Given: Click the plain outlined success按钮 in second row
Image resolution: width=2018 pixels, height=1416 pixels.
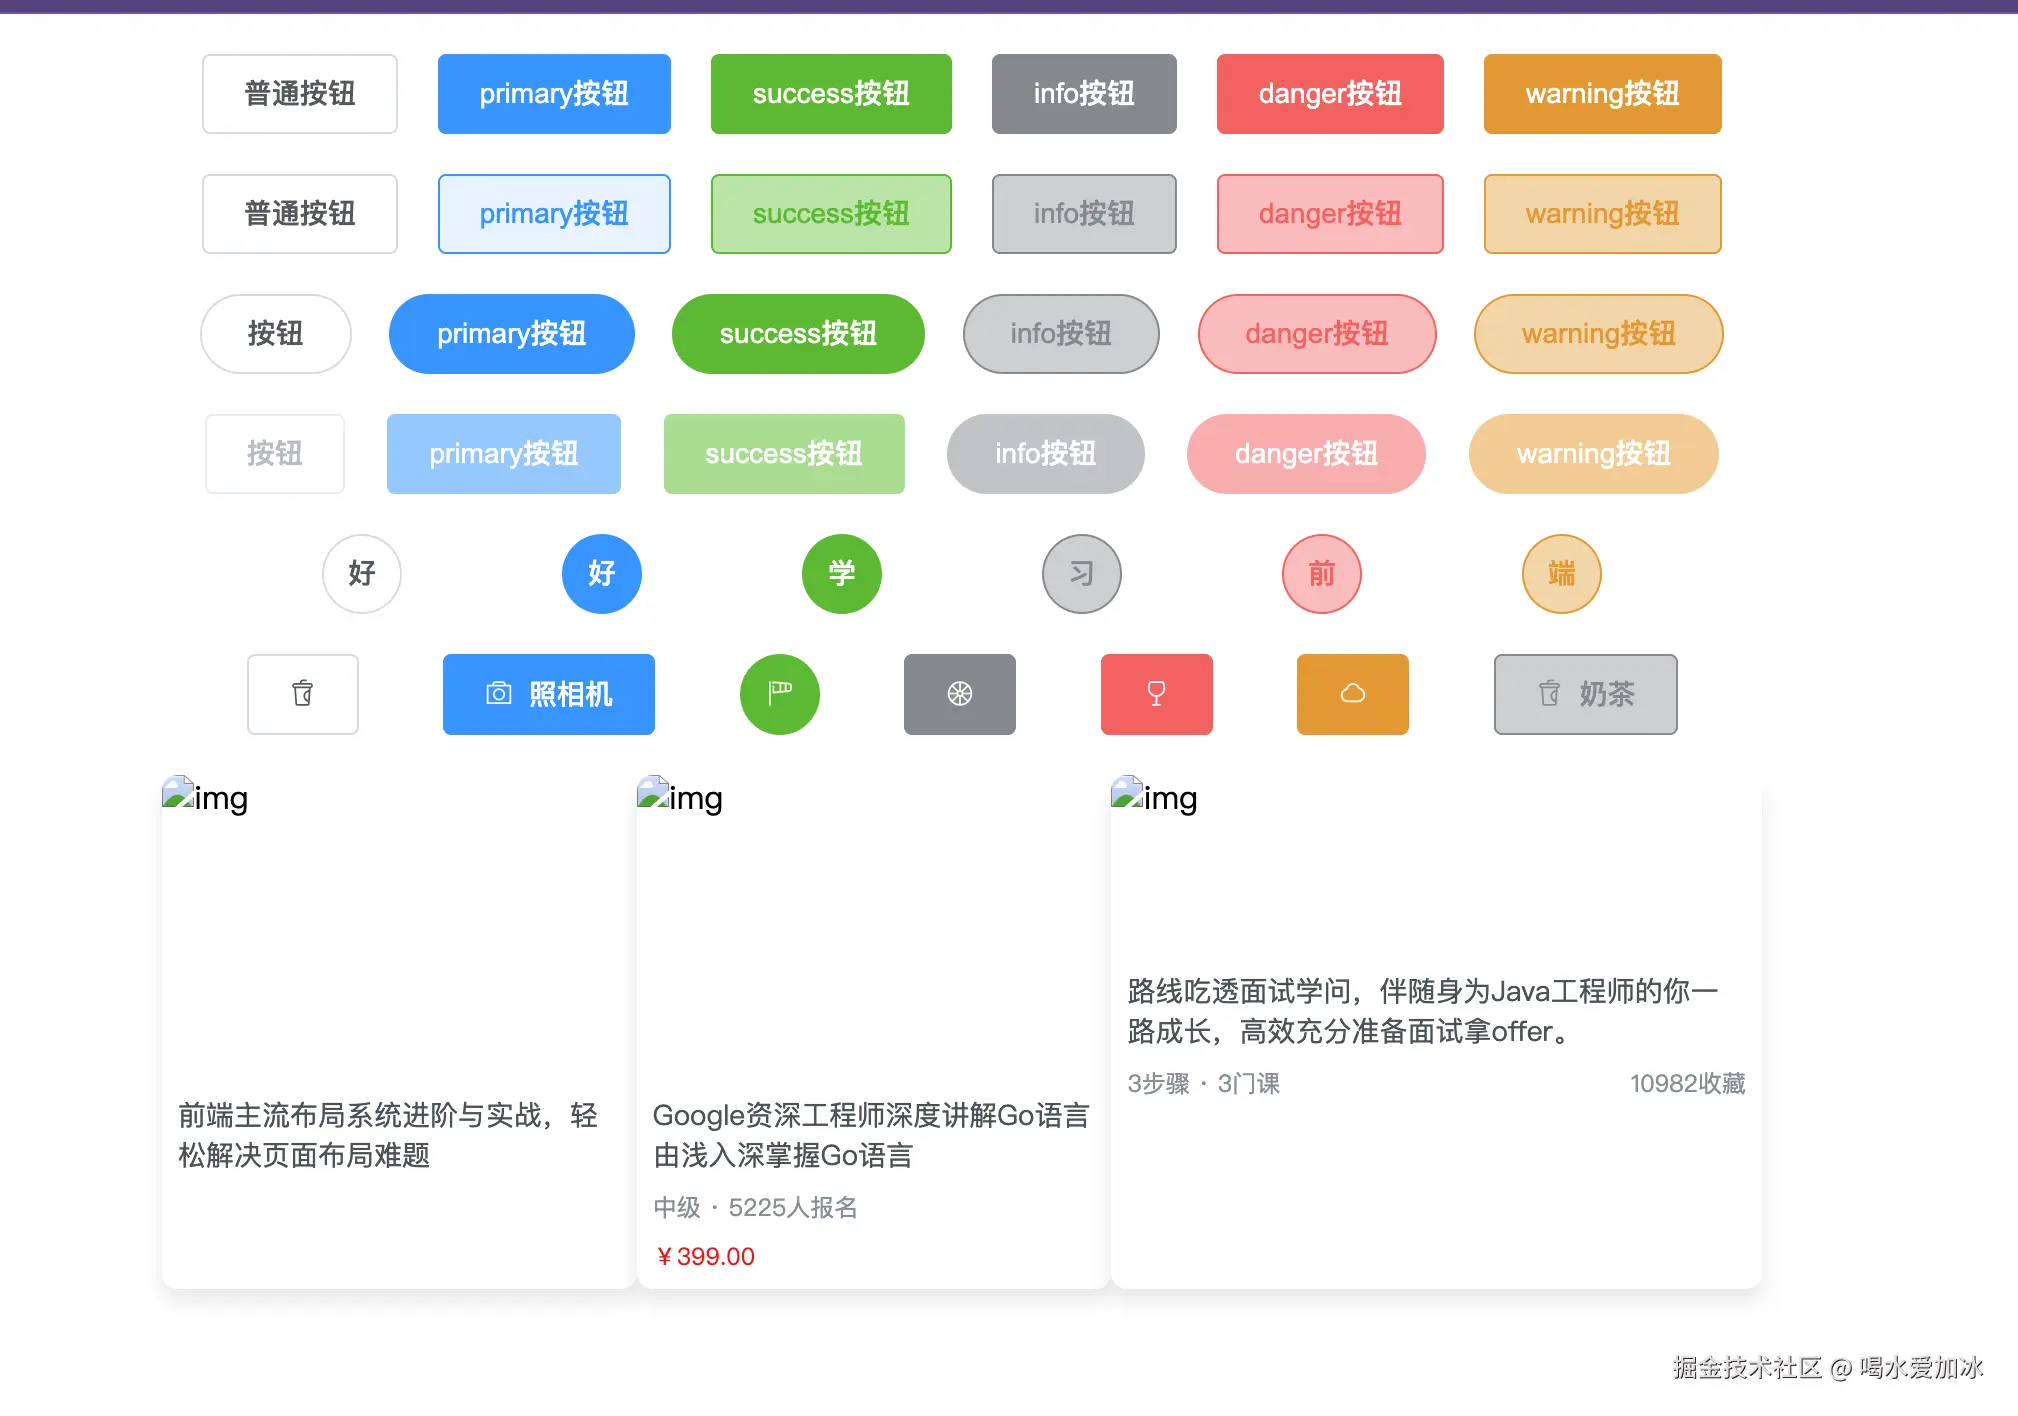Looking at the screenshot, I should [830, 214].
